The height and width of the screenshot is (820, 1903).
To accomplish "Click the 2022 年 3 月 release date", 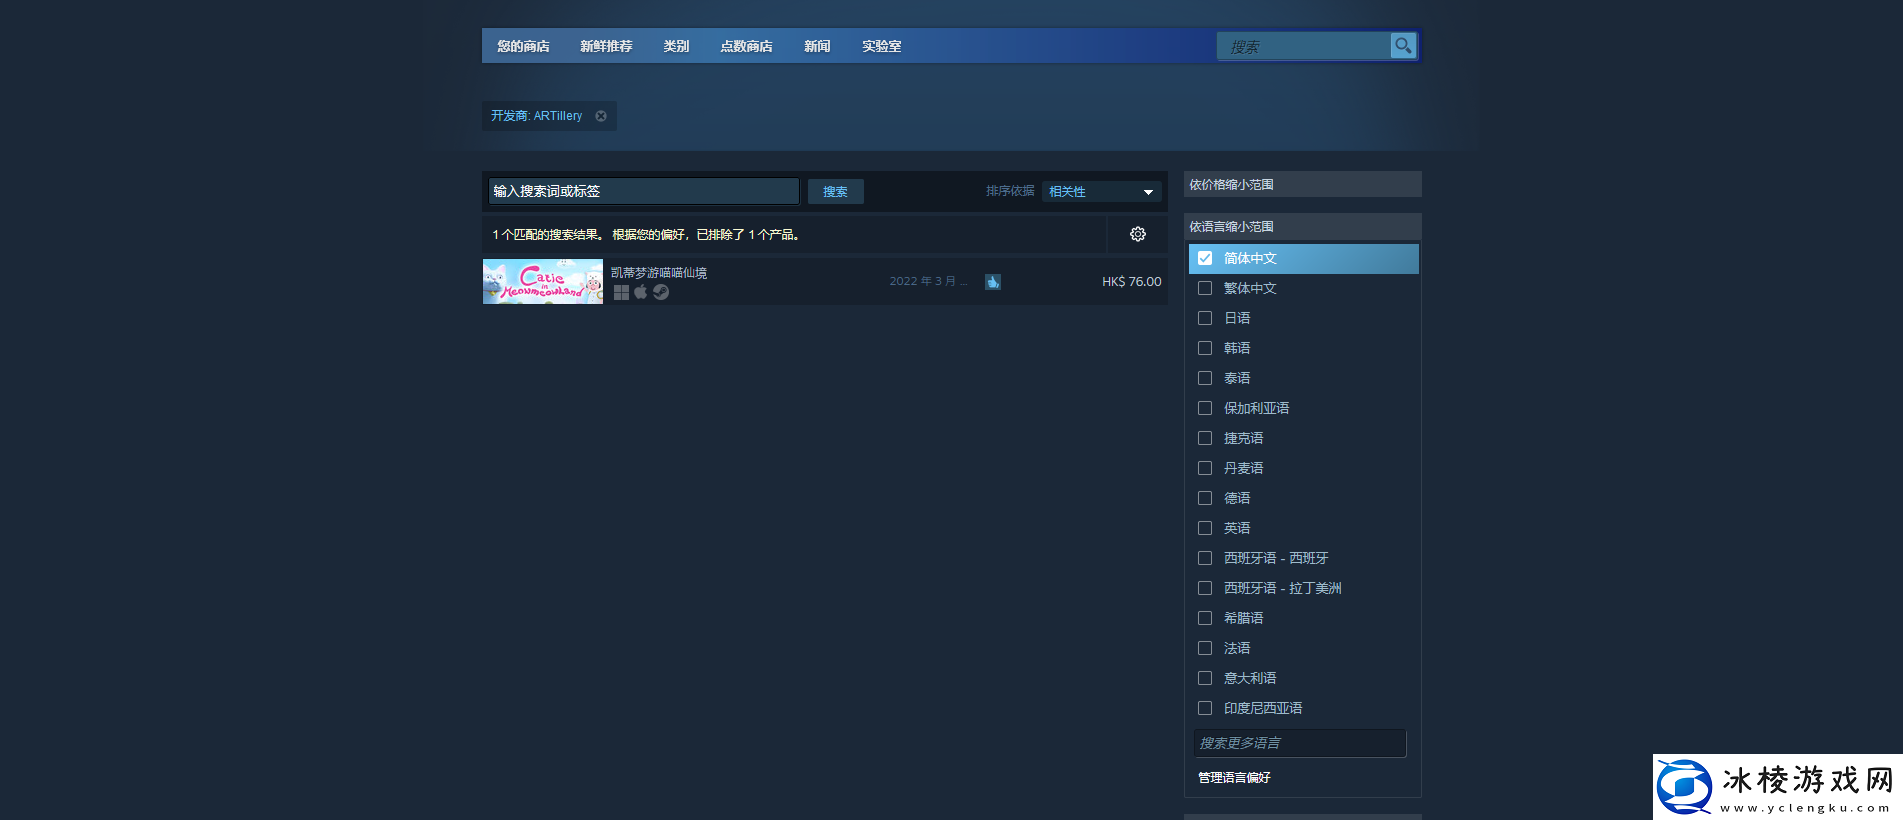I will [x=928, y=282].
